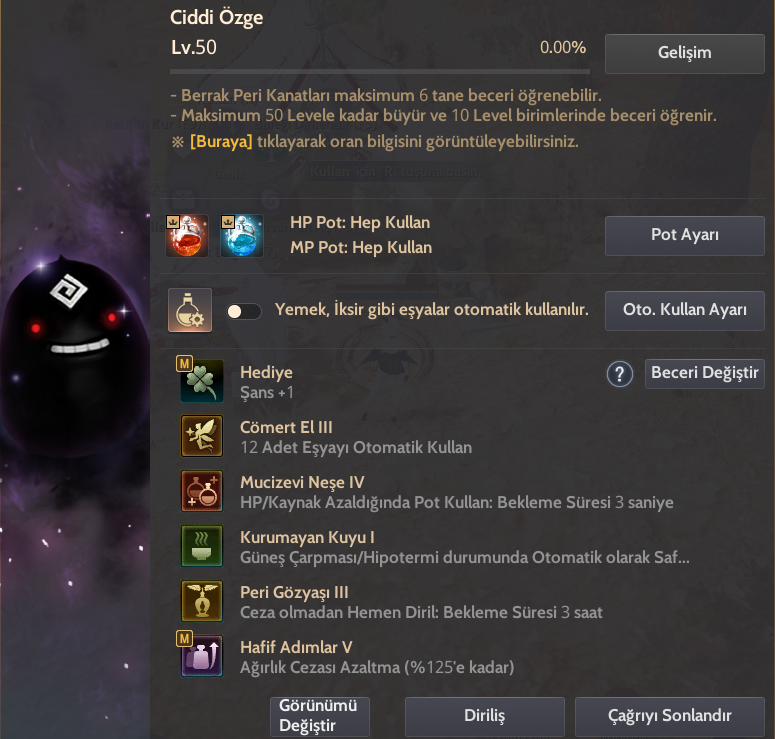Click the Diriliş button
This screenshot has width=775, height=739.
[x=484, y=717]
